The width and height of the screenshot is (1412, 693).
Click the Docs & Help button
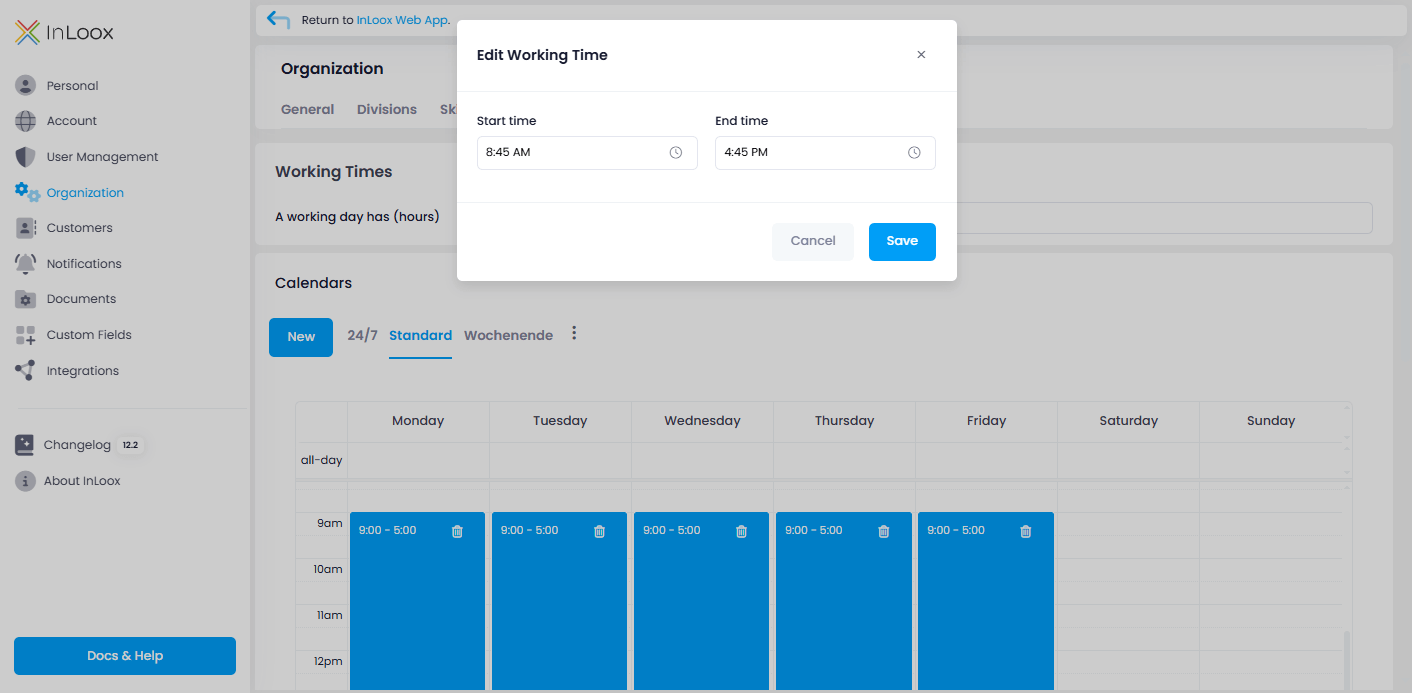pyautogui.click(x=125, y=656)
